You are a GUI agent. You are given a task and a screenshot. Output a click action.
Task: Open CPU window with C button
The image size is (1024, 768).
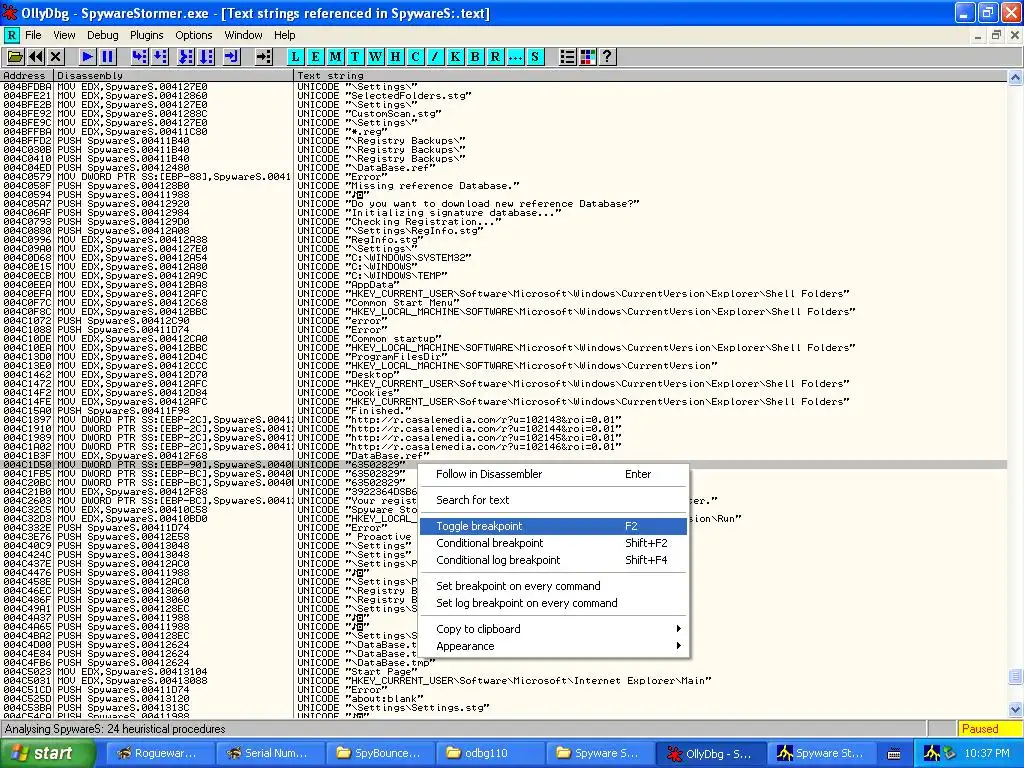415,57
